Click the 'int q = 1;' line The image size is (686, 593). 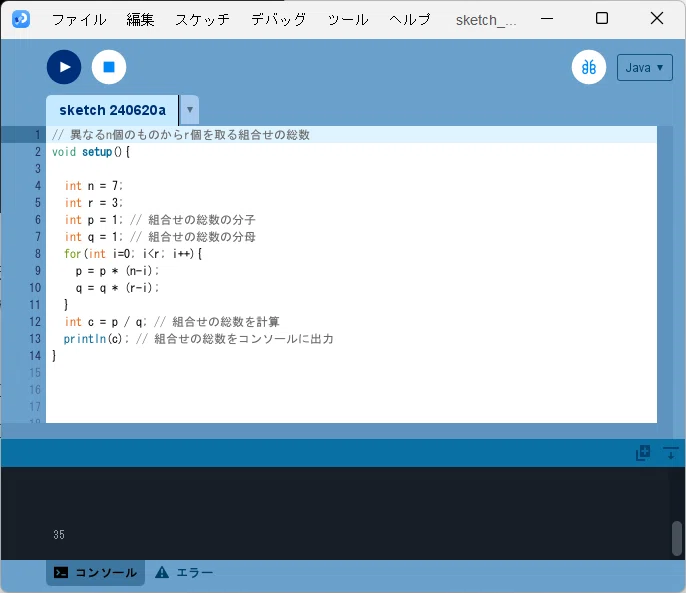94,237
